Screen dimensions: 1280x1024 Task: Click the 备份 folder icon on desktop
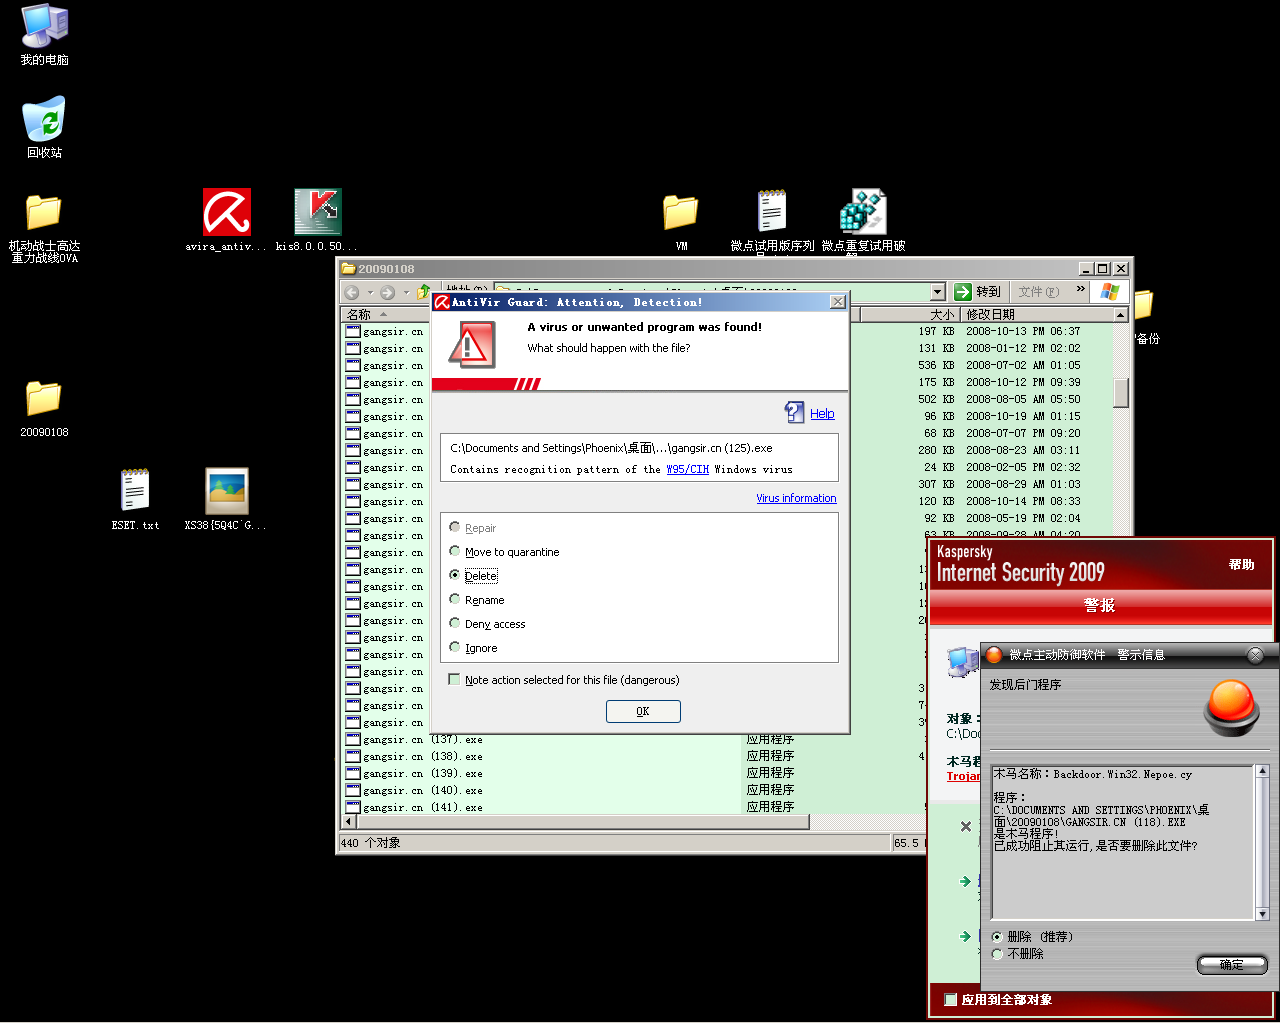[x=1143, y=304]
